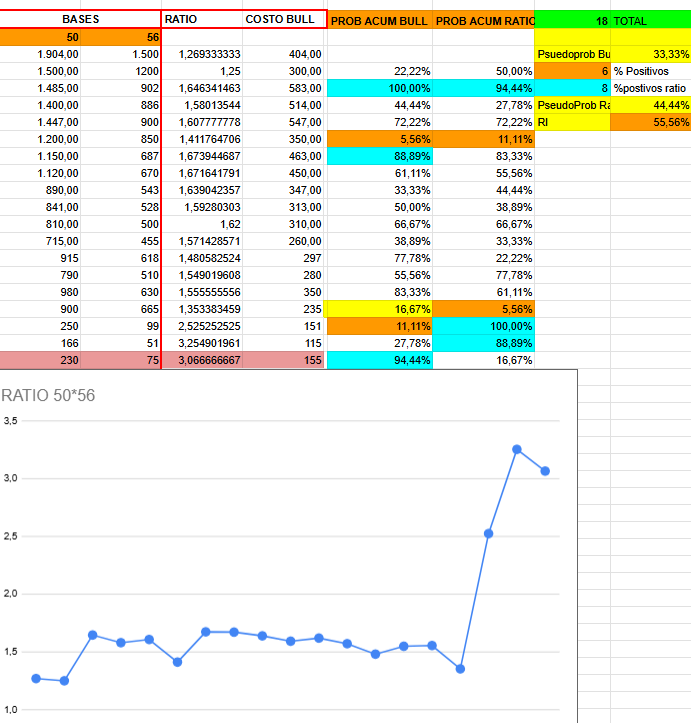Select the orange 55,56% RI value

[650, 122]
